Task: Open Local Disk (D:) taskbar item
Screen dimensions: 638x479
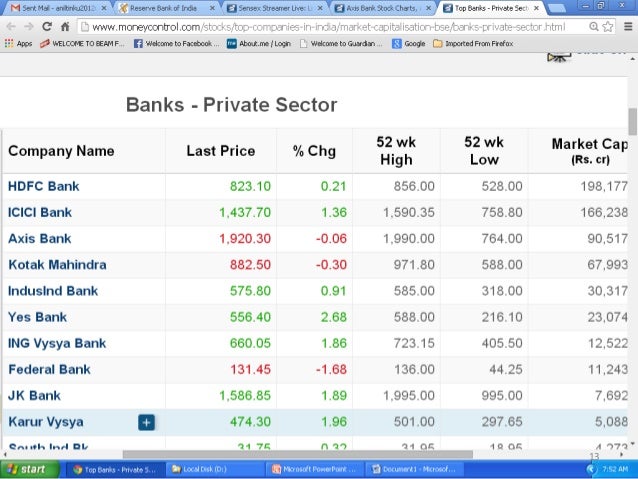Action: [x=216, y=470]
